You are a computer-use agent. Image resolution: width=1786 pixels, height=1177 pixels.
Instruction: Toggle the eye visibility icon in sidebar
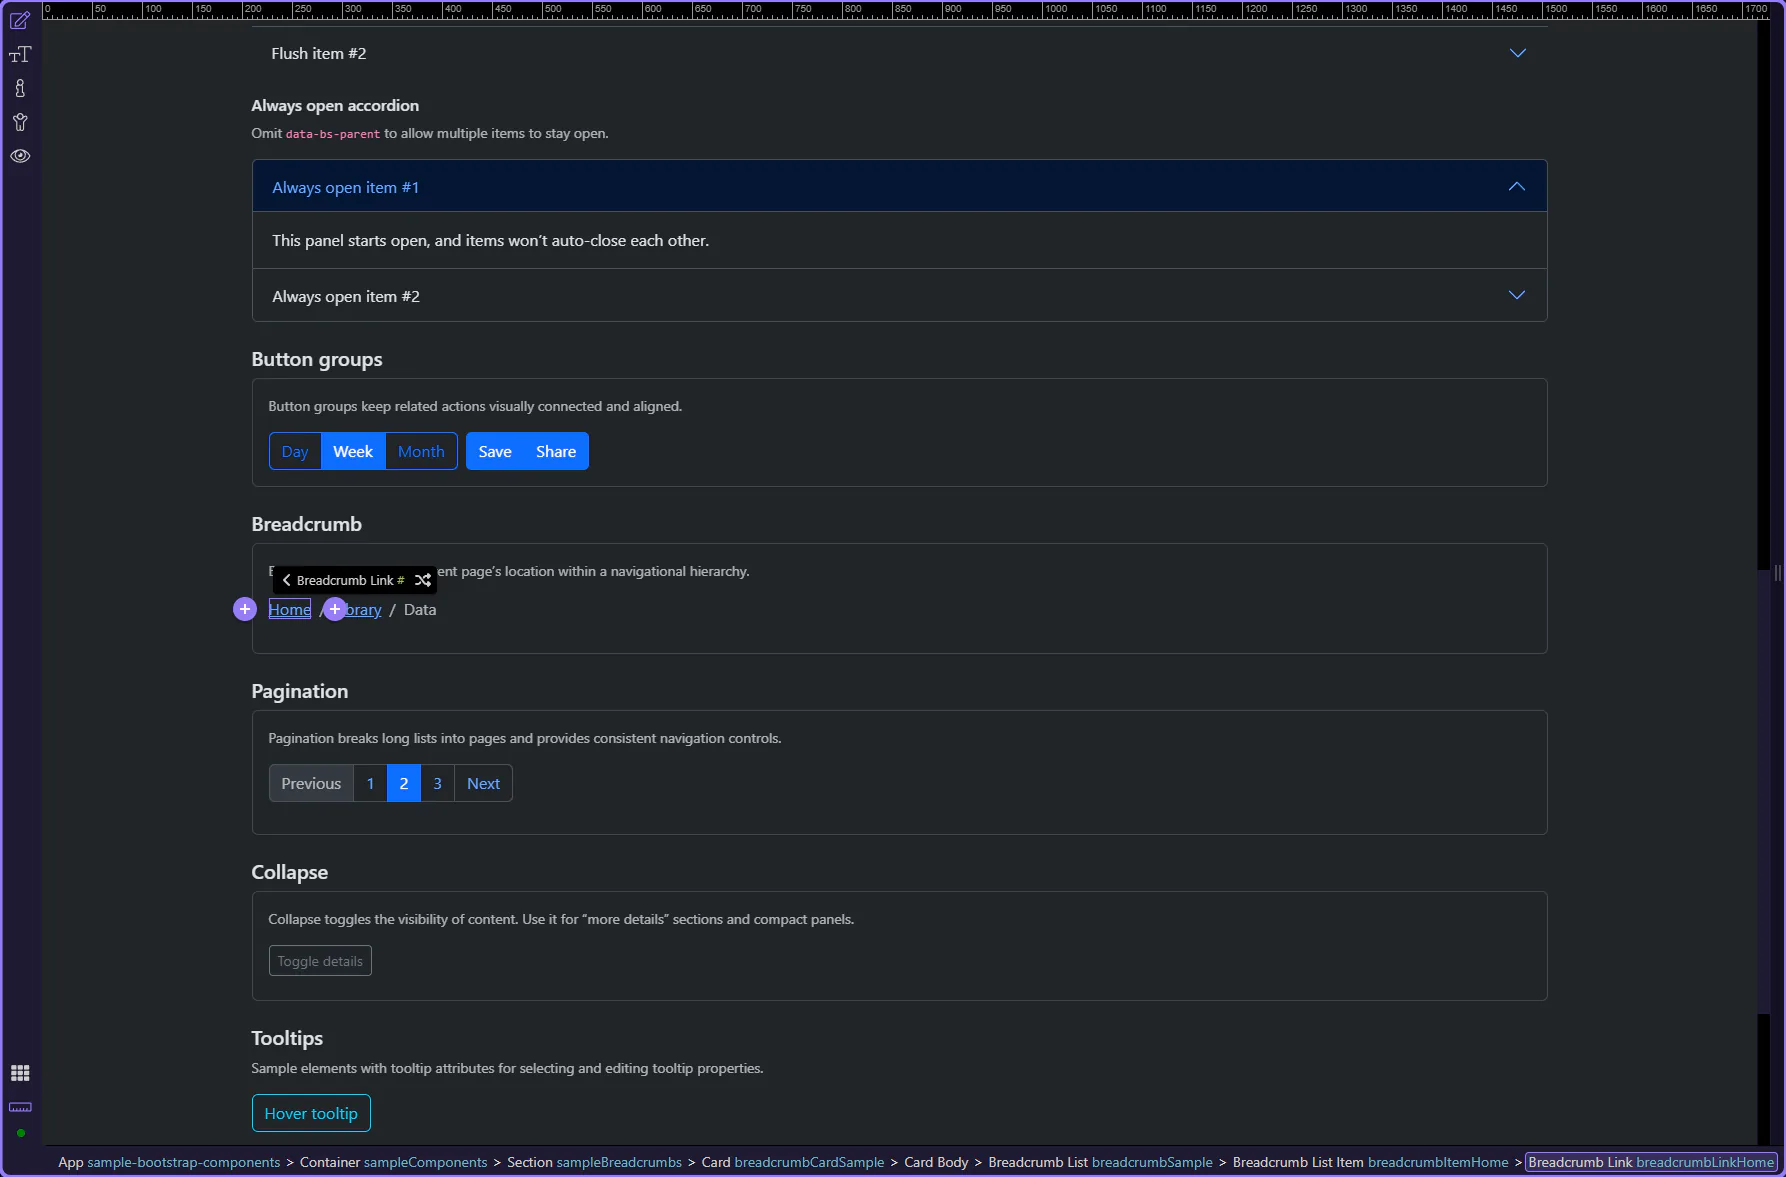[20, 156]
